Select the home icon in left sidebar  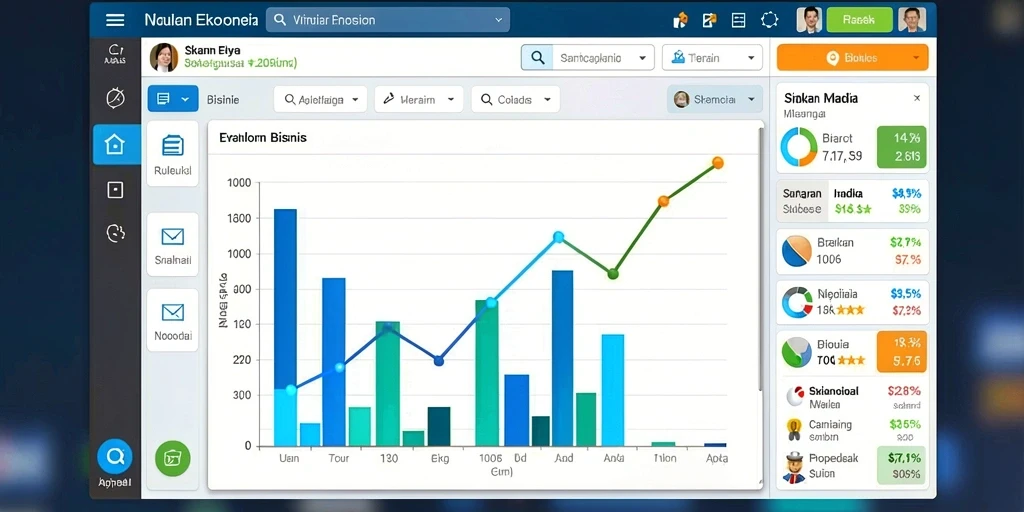pyautogui.click(x=116, y=144)
